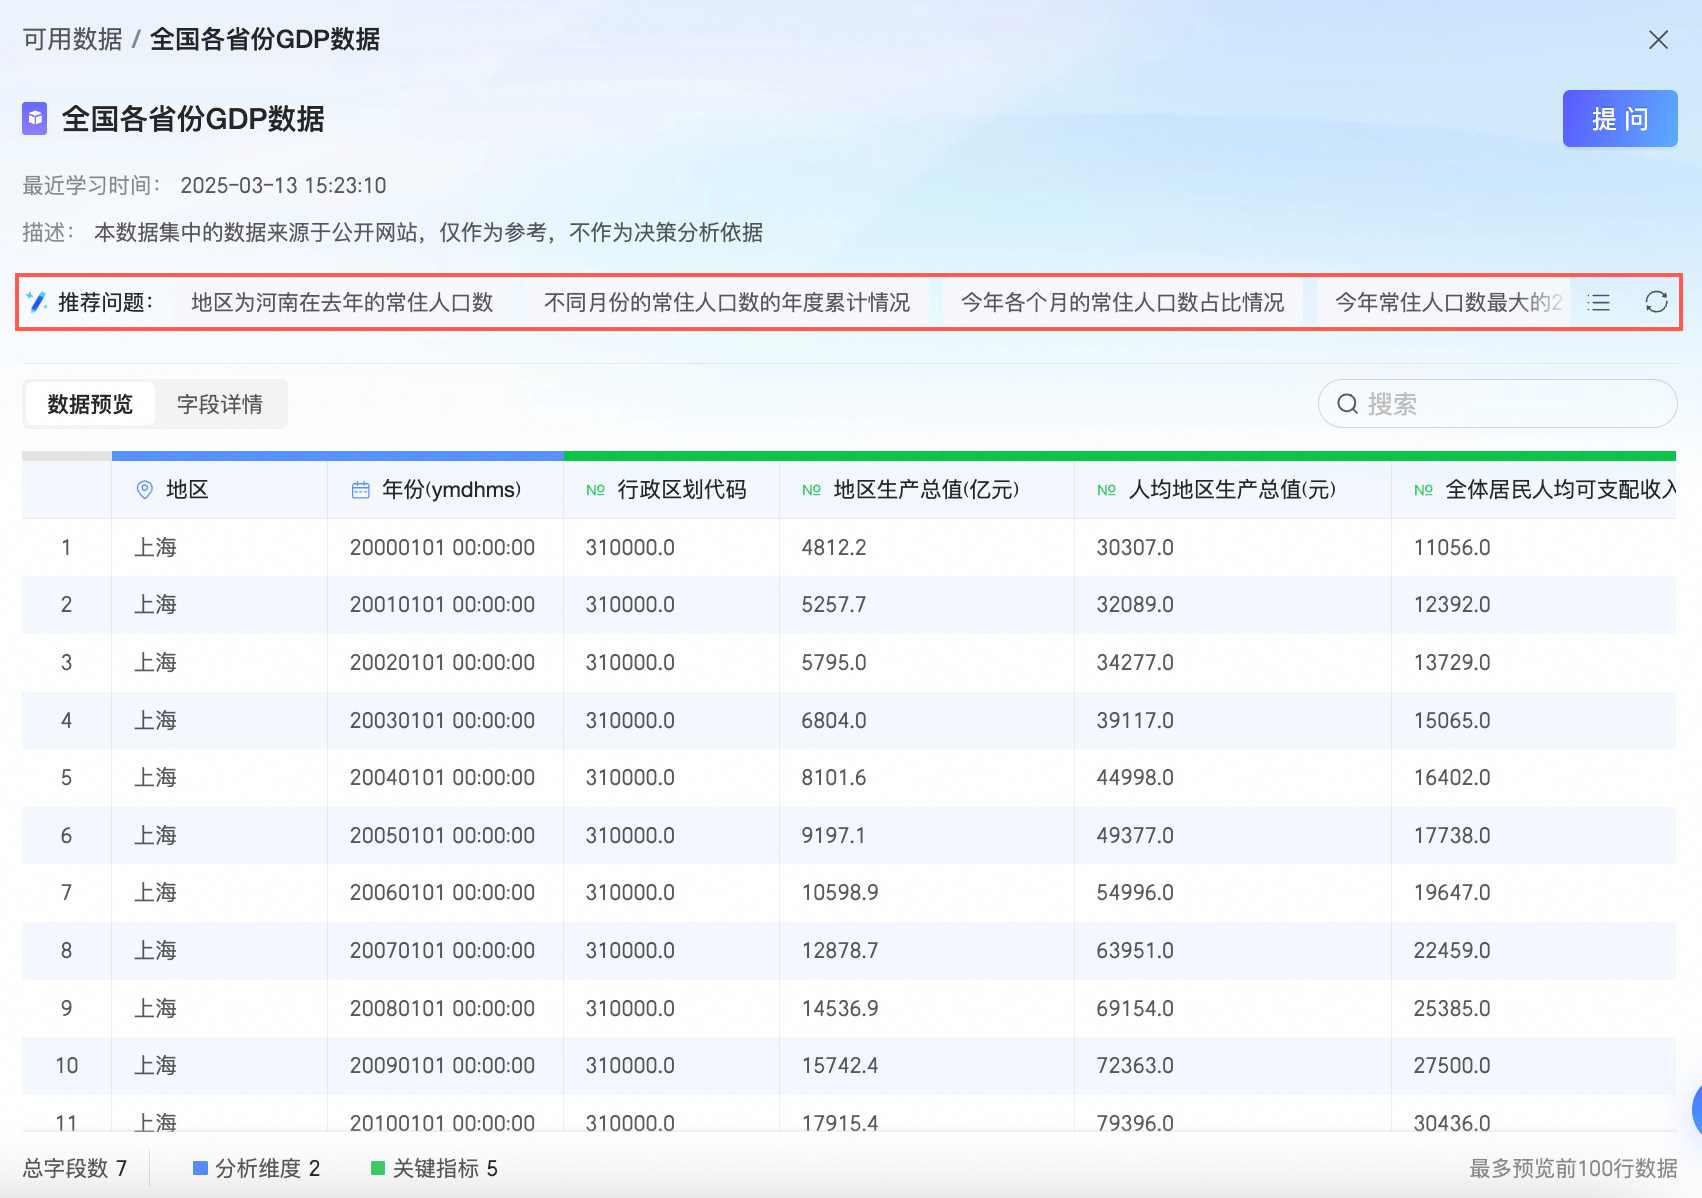Click the dataset cube icon beside title
The image size is (1702, 1198).
[x=35, y=118]
